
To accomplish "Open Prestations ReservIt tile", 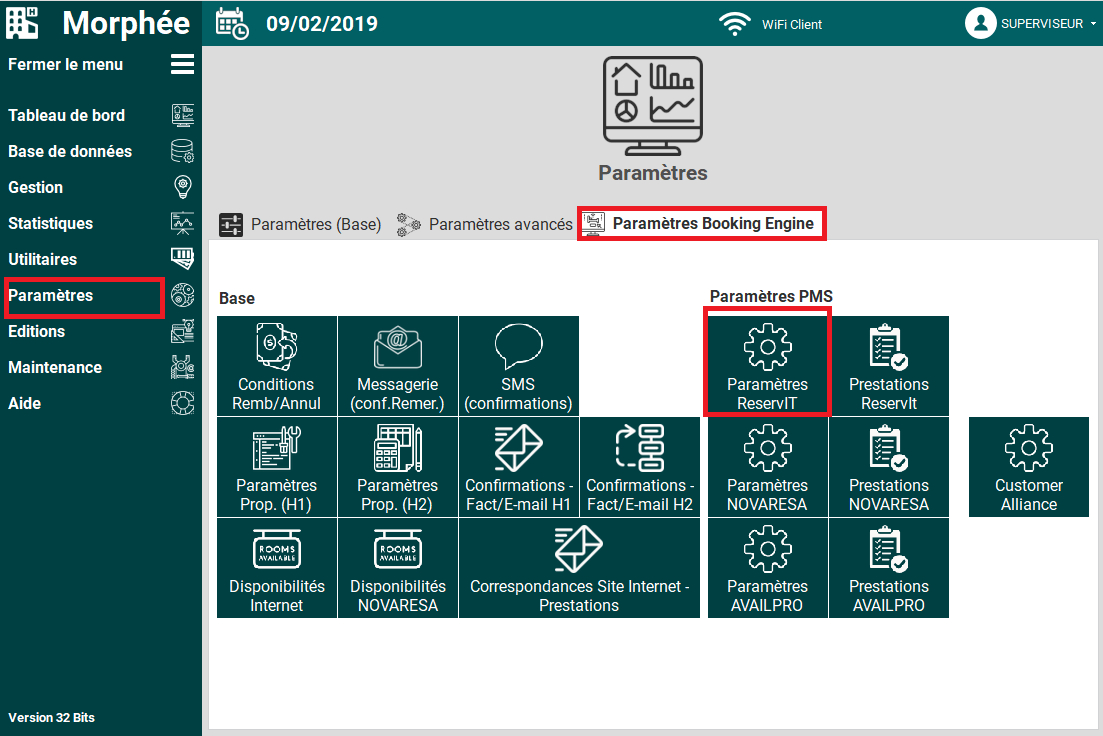I will (889, 366).
